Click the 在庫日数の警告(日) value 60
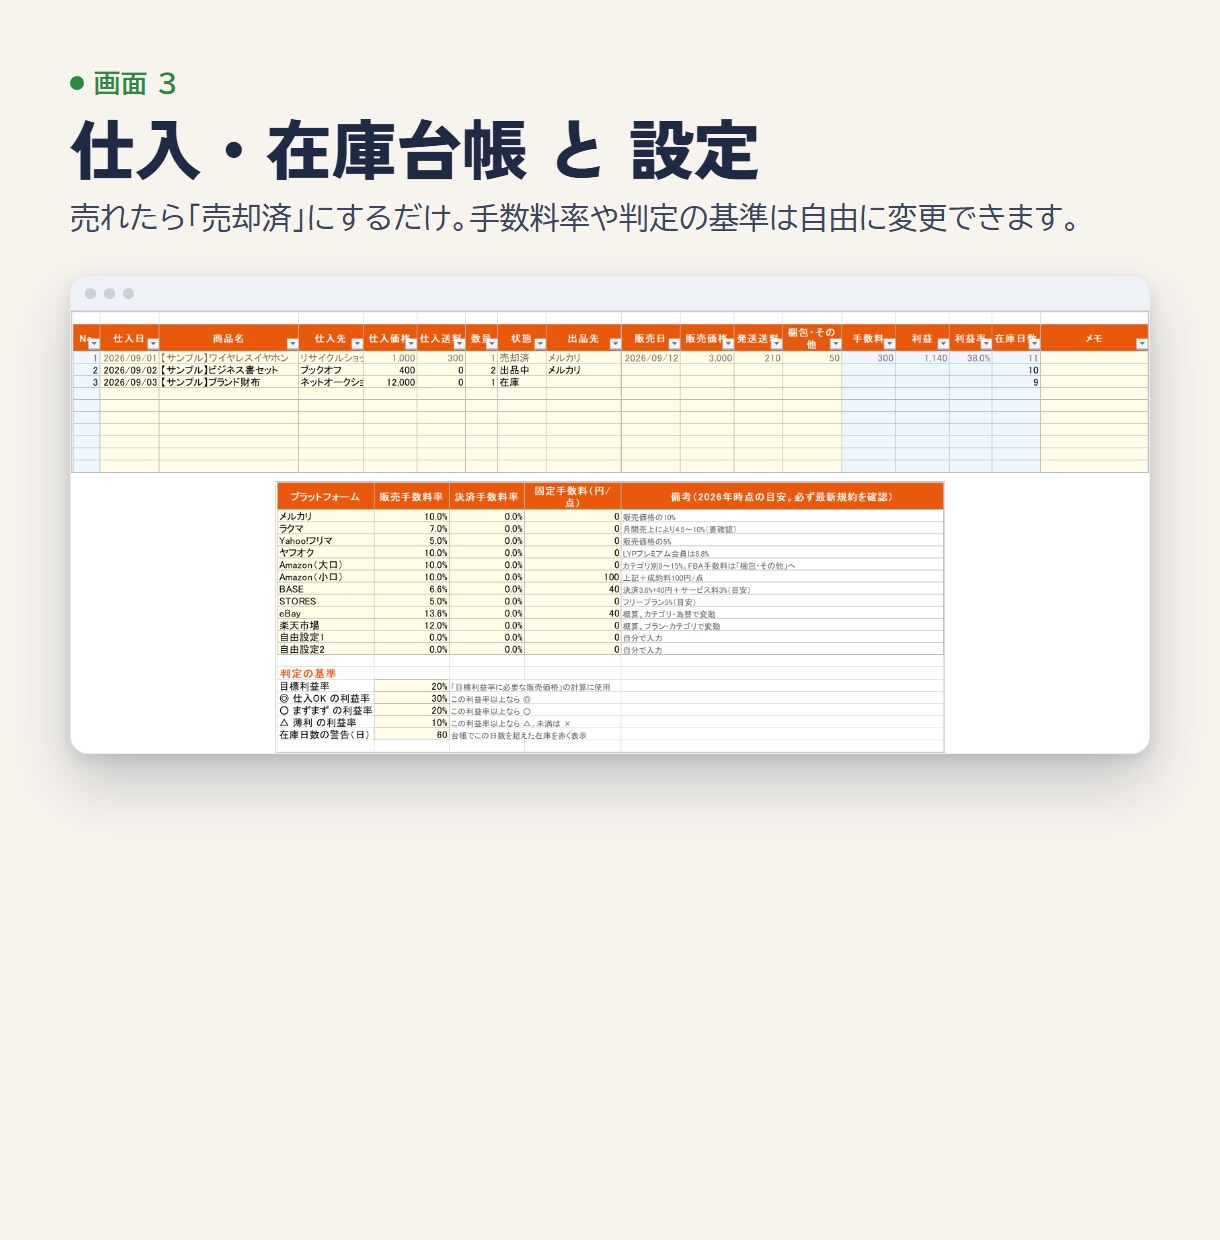Viewport: 1220px width, 1240px height. coord(412,735)
